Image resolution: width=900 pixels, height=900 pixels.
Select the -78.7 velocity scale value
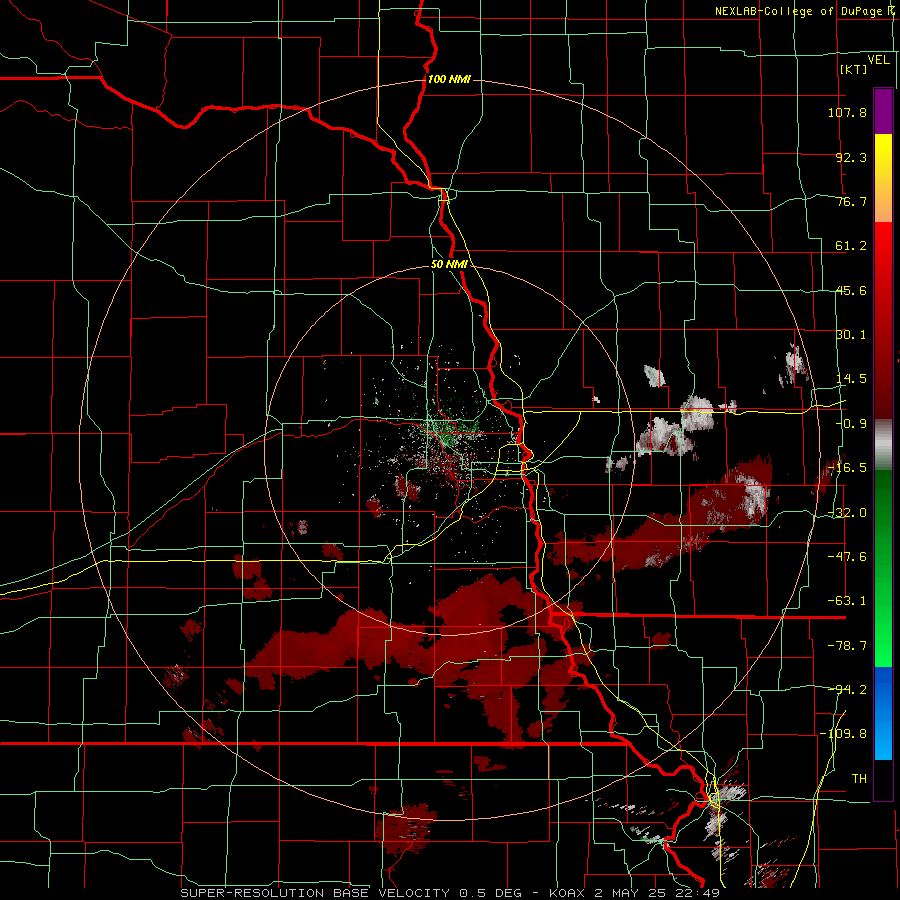[847, 646]
